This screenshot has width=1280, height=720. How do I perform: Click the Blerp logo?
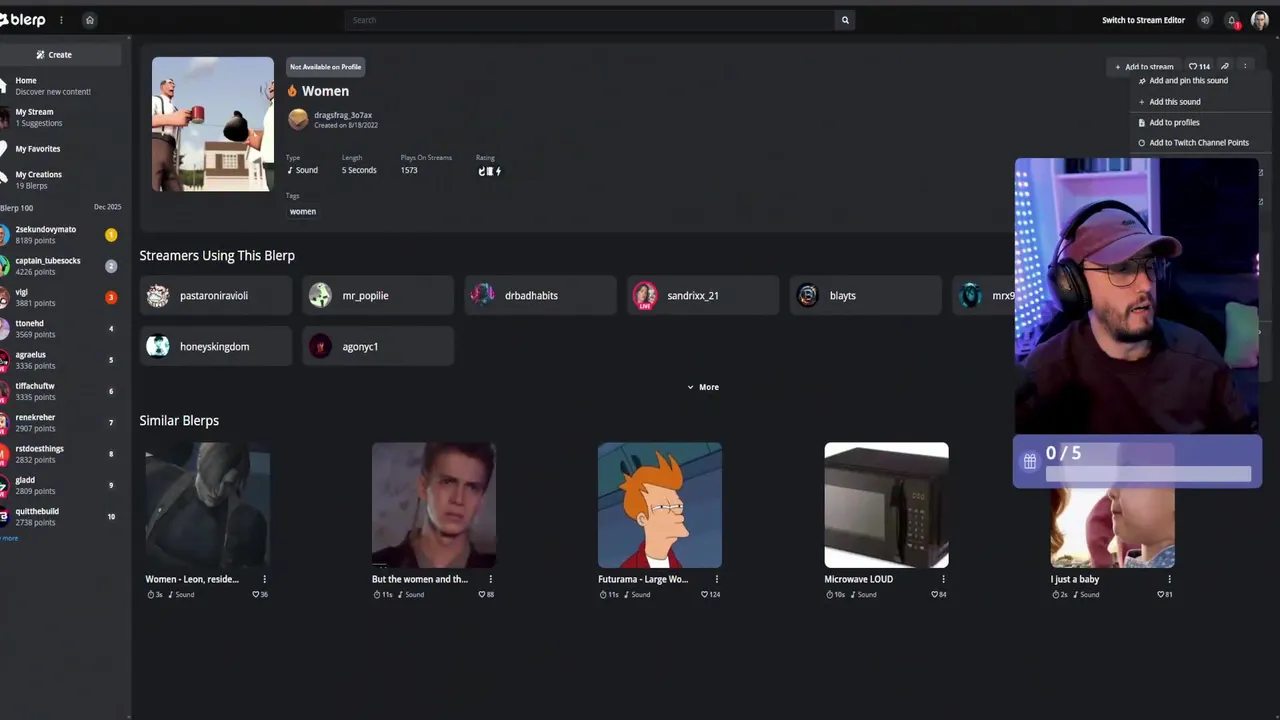tap(22, 20)
